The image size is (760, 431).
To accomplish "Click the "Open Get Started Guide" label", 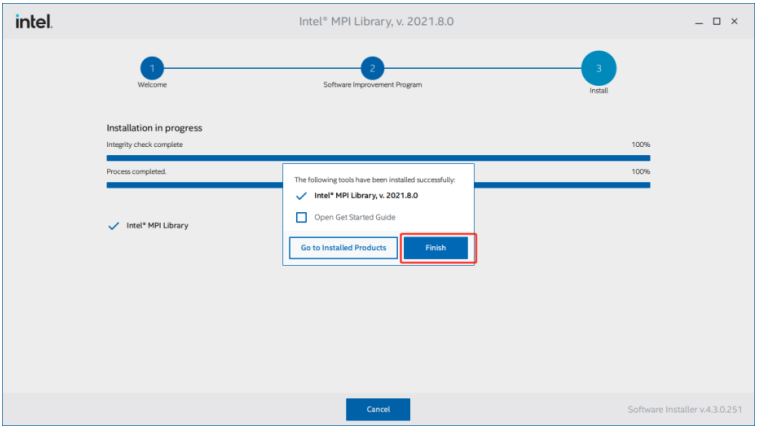I will click(355, 217).
